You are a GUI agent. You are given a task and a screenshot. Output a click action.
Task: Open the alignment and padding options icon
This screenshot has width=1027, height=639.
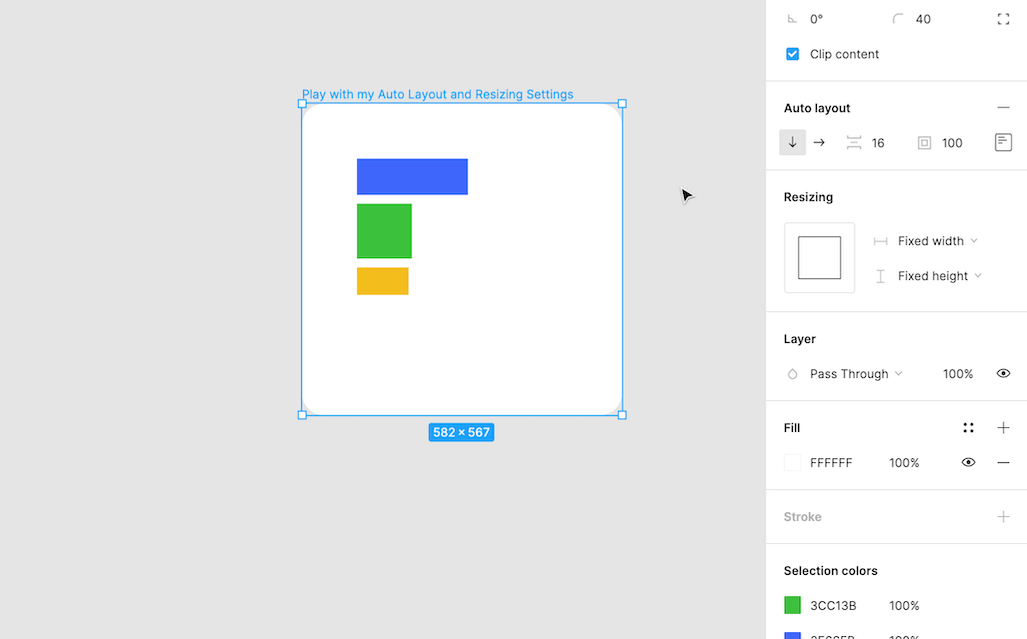pos(1003,142)
